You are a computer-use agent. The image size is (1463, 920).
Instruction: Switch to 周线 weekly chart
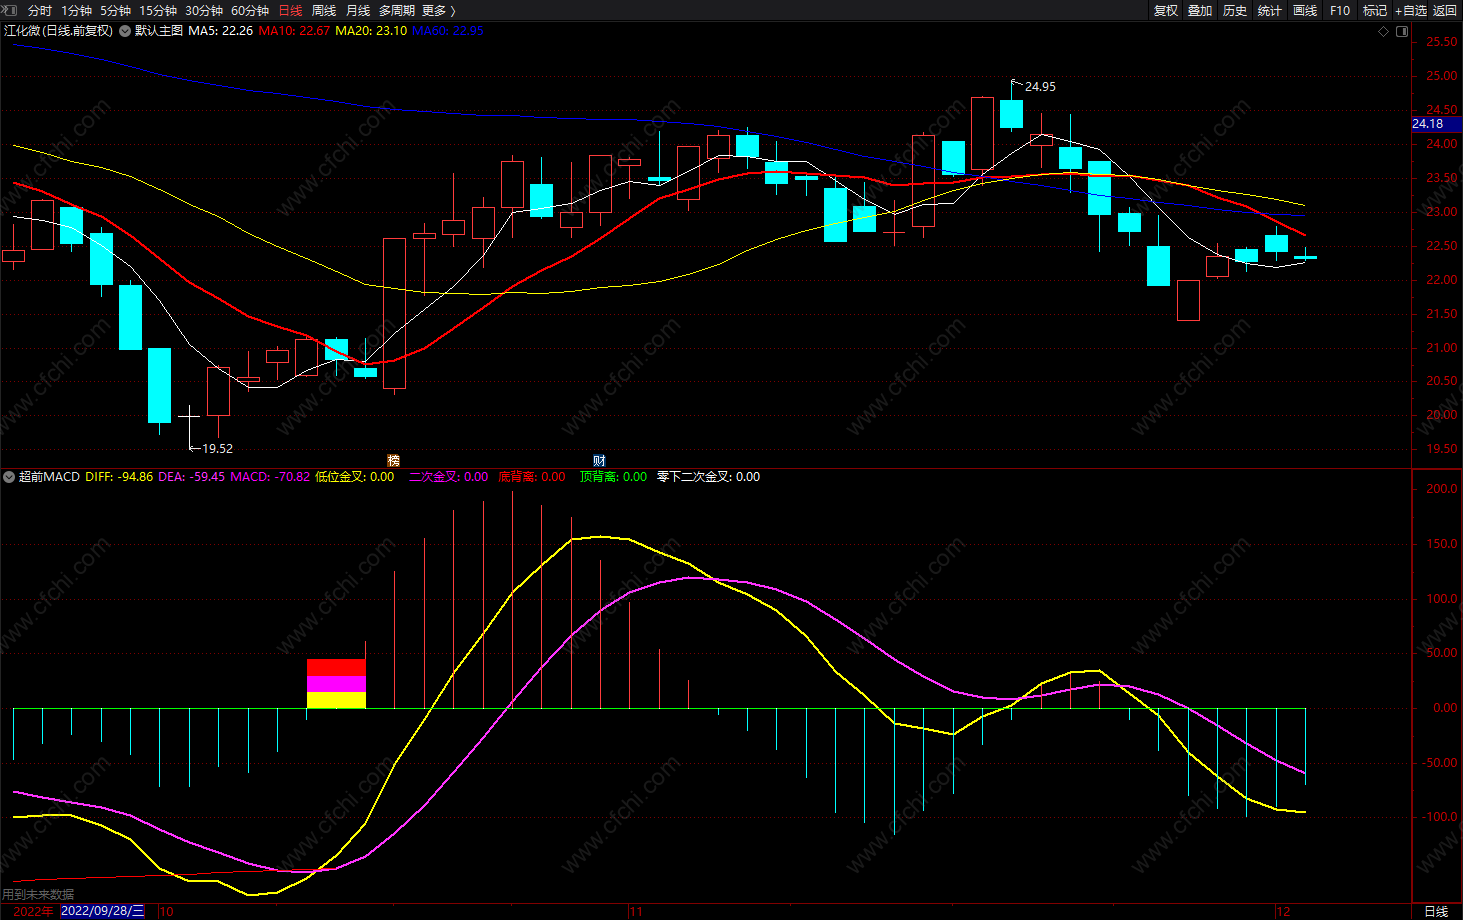pyautogui.click(x=324, y=10)
